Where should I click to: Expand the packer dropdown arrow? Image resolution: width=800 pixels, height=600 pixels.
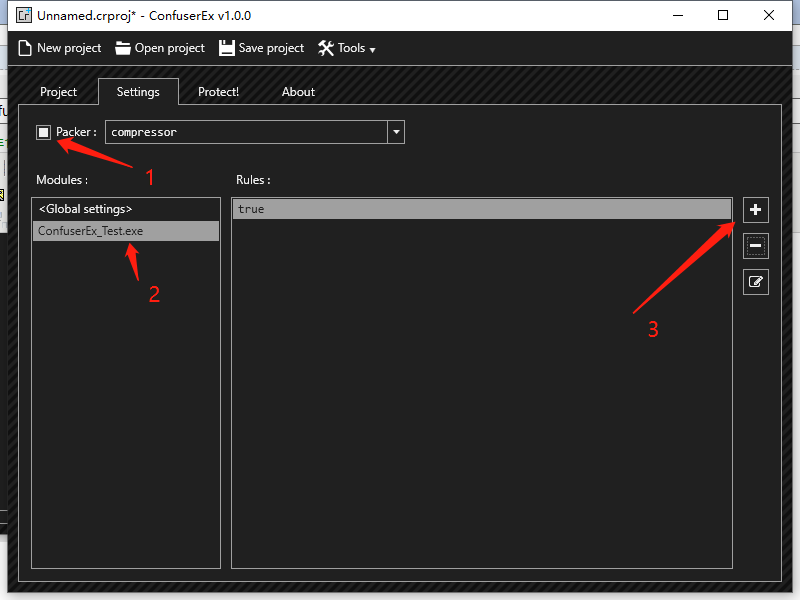[396, 132]
